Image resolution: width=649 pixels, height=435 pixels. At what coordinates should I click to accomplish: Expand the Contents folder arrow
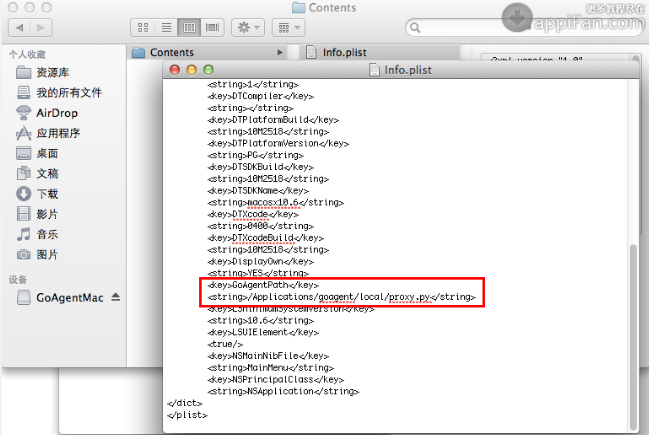280,53
